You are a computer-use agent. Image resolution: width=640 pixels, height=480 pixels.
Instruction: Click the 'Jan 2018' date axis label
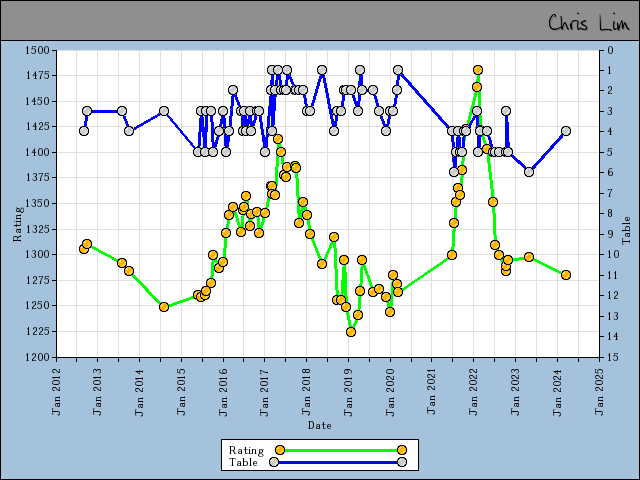pos(306,392)
